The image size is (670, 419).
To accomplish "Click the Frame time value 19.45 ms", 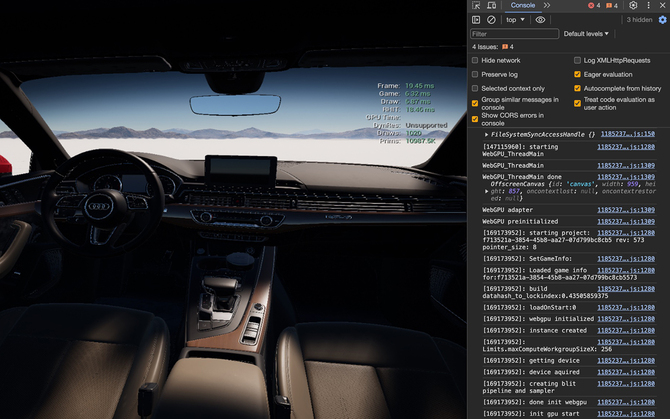I will [419, 85].
